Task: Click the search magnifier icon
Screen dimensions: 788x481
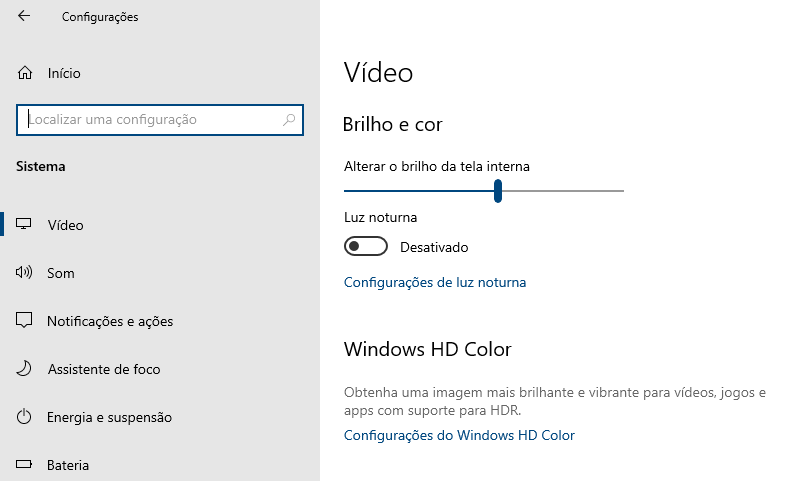Action: click(289, 120)
